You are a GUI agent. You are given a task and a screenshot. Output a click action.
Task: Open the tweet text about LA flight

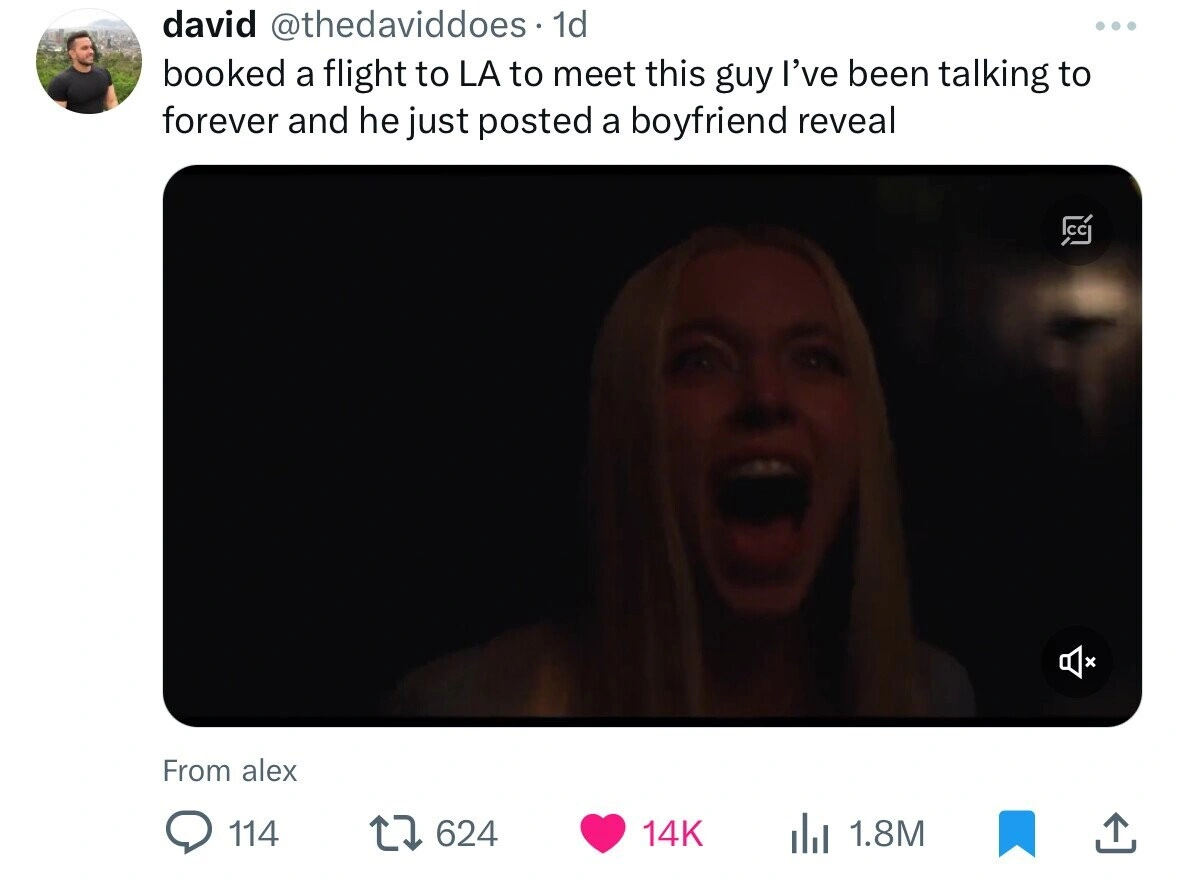coord(626,97)
